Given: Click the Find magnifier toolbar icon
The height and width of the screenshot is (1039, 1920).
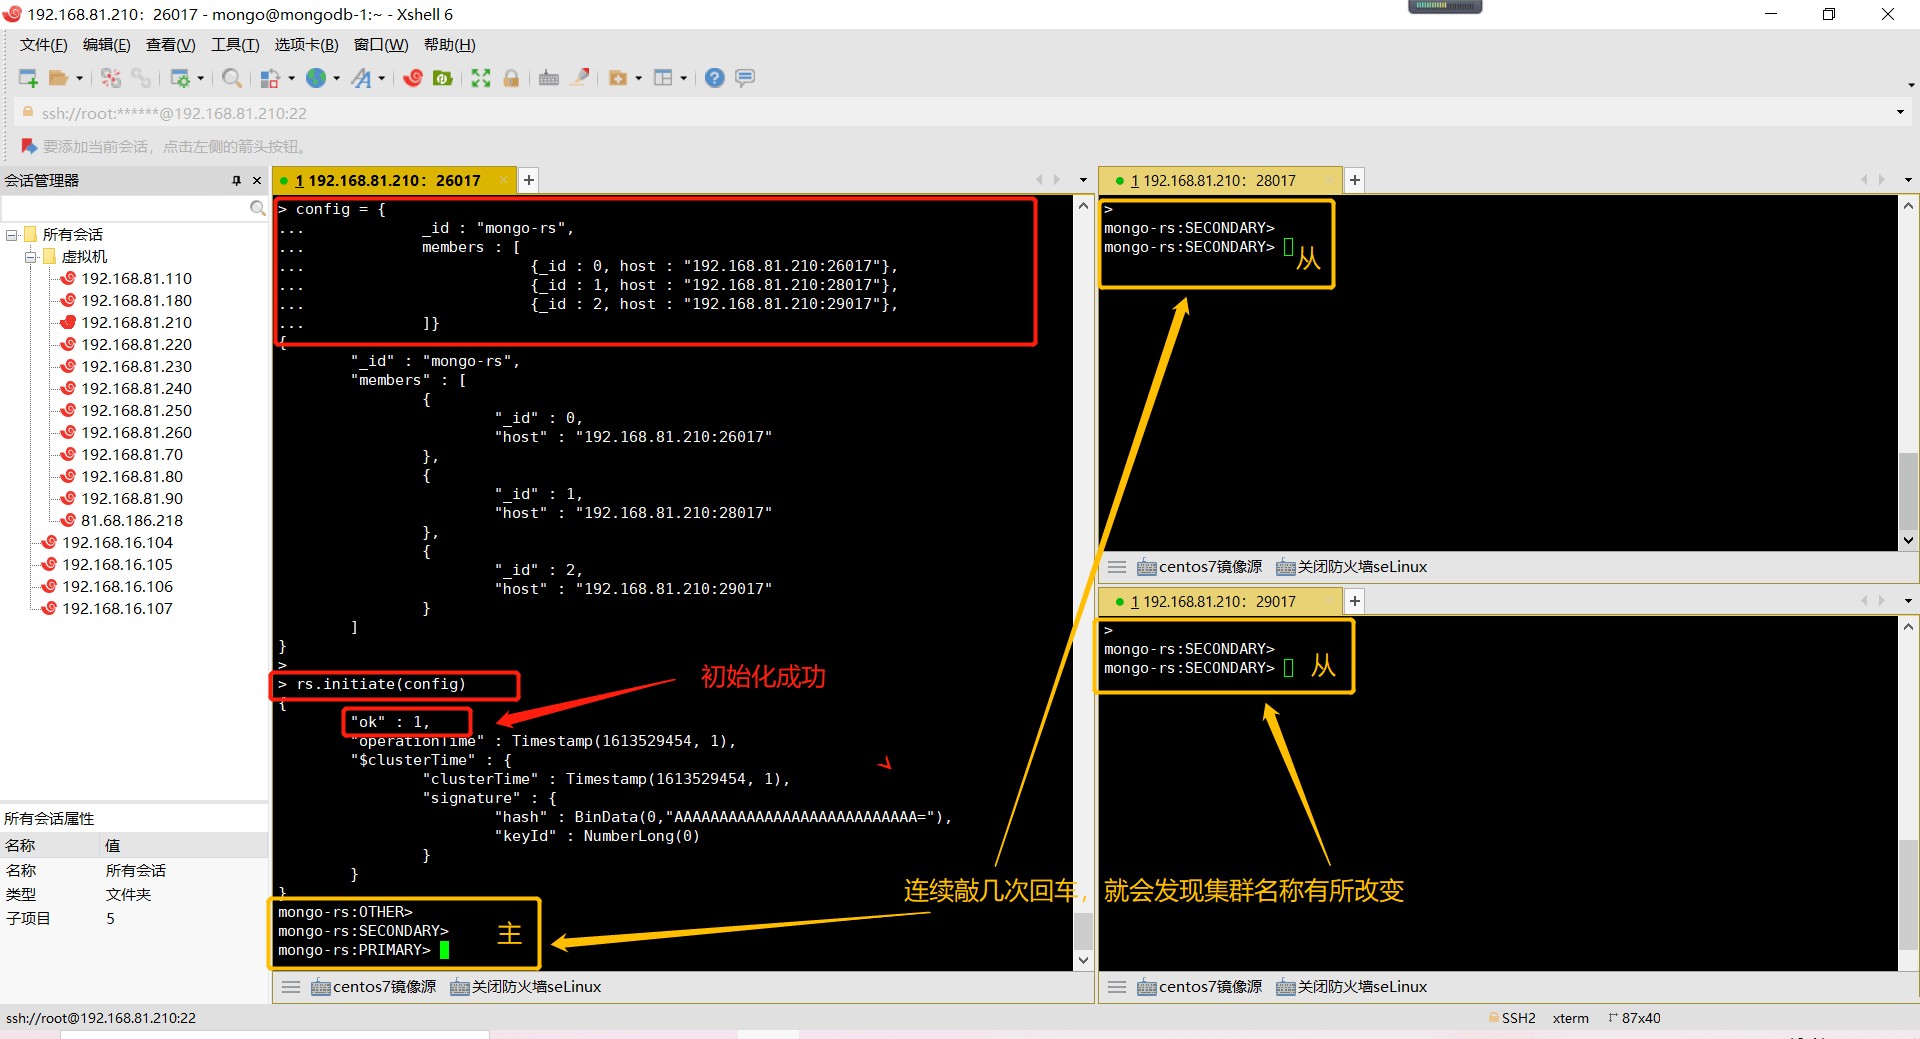Looking at the screenshot, I should click(231, 78).
